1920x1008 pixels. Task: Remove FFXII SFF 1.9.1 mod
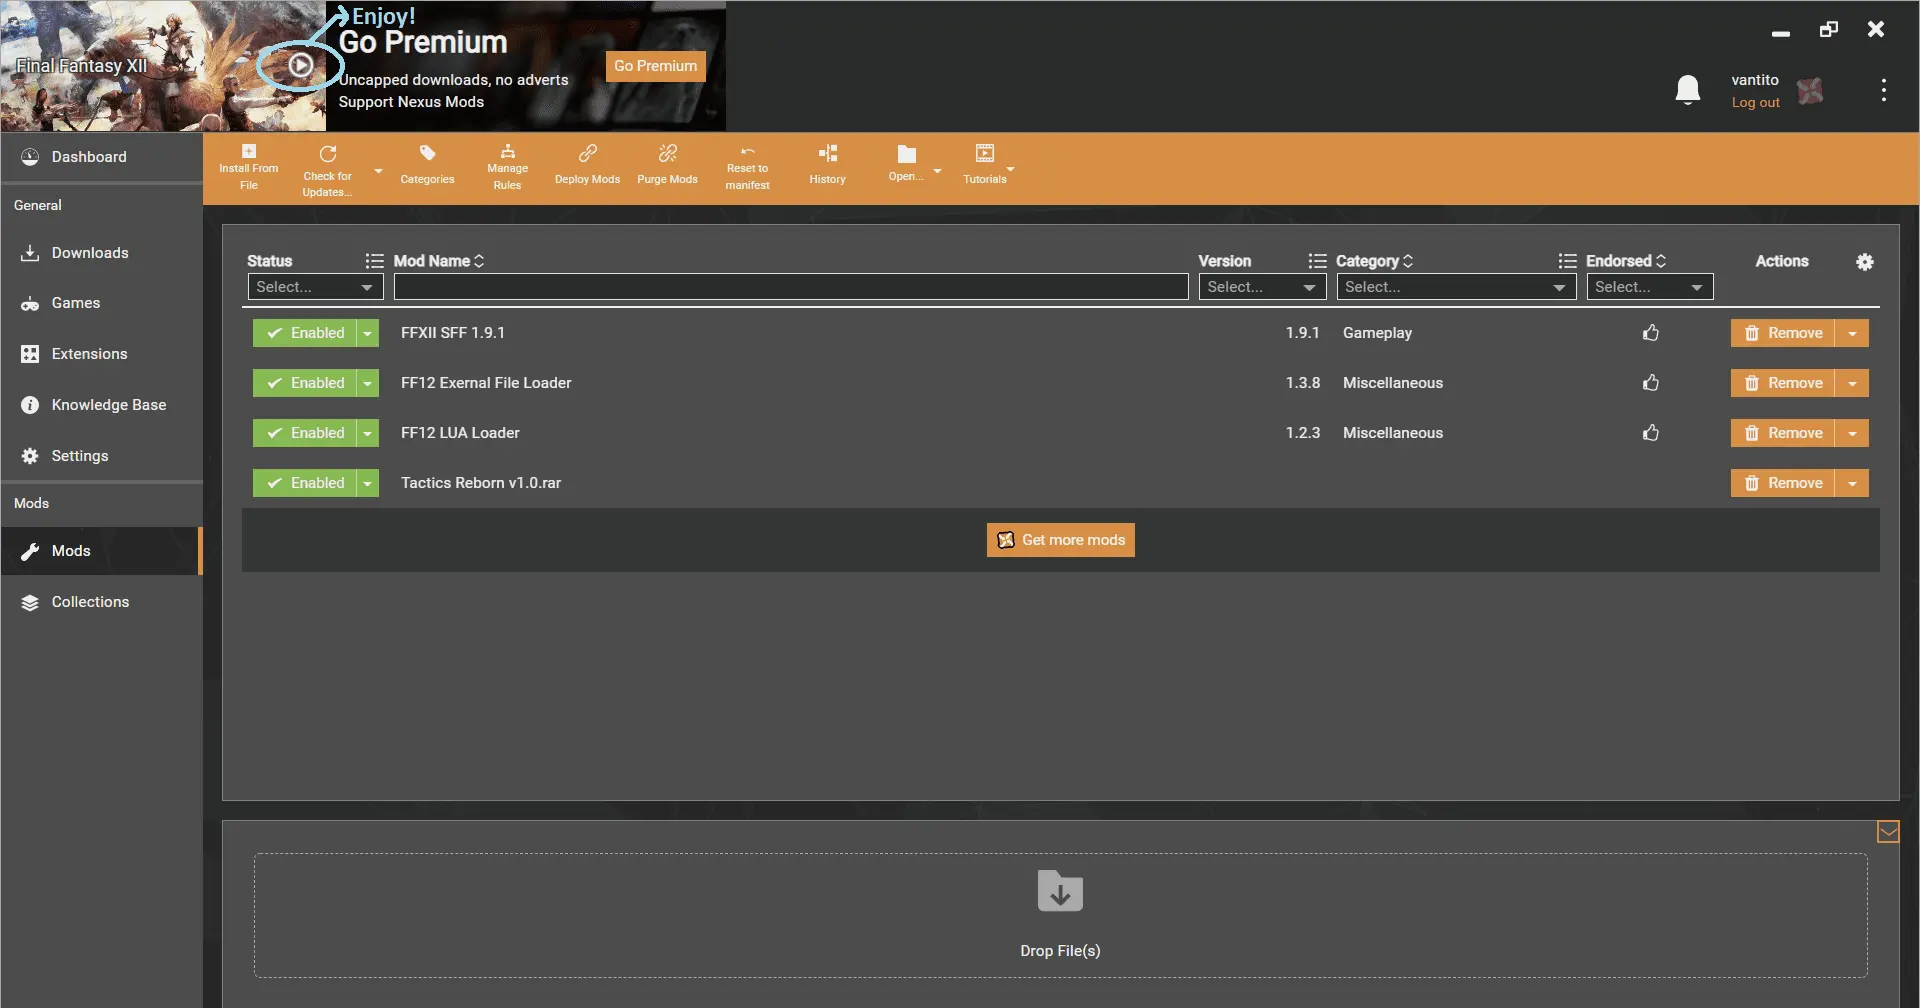tap(1783, 333)
